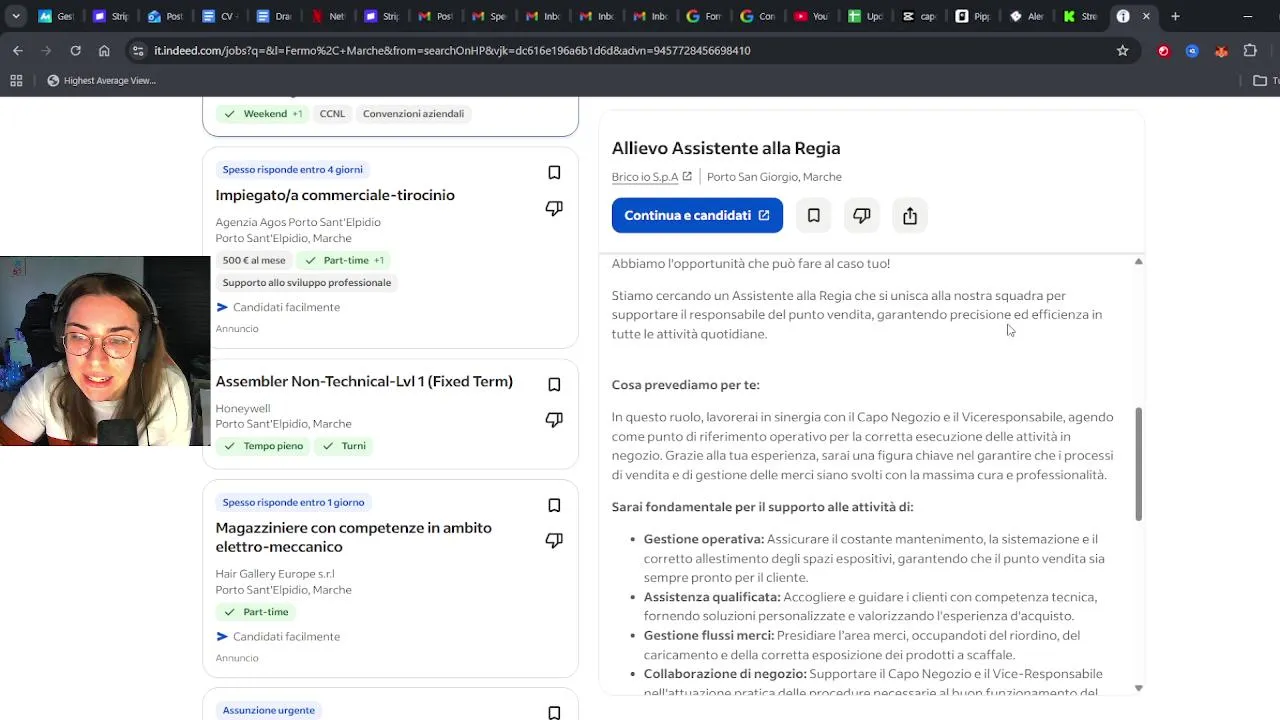Bookmark the Assembler Non-Technical-Lvl 1 job
1280x720 pixels.
click(x=554, y=385)
